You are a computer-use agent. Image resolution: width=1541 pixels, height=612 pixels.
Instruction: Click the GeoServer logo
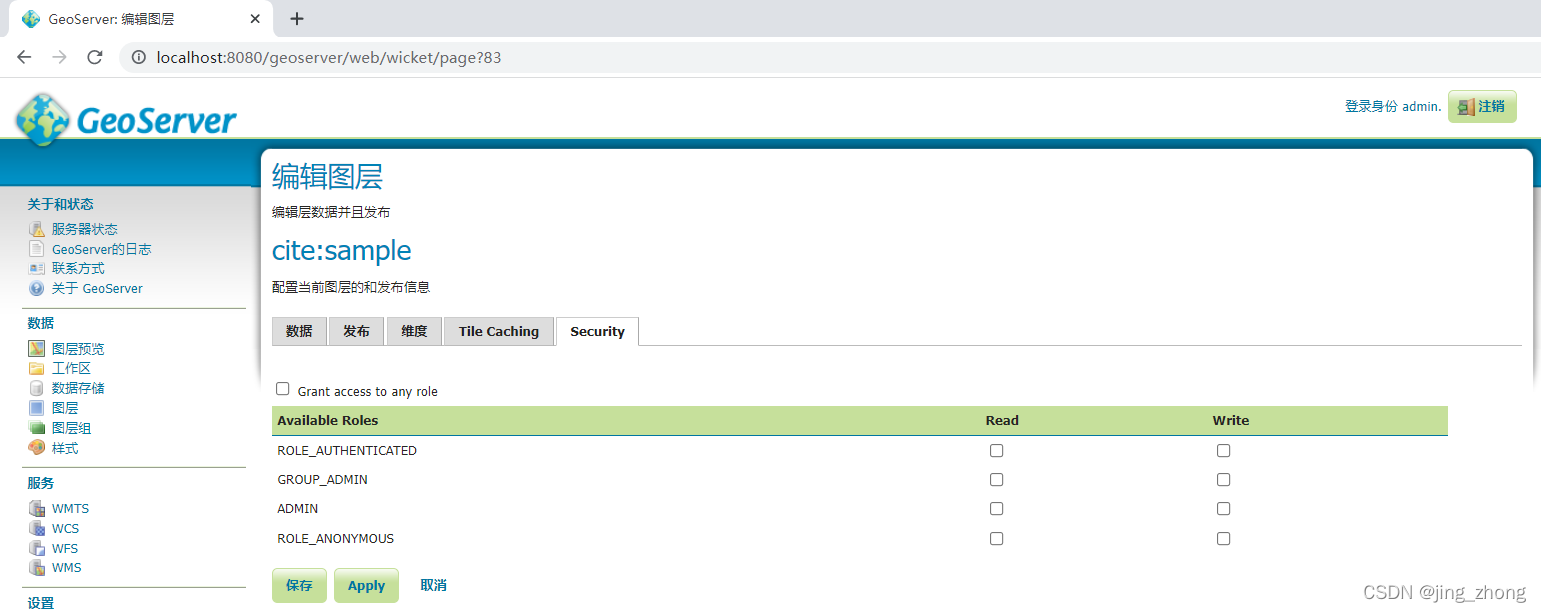tap(126, 119)
